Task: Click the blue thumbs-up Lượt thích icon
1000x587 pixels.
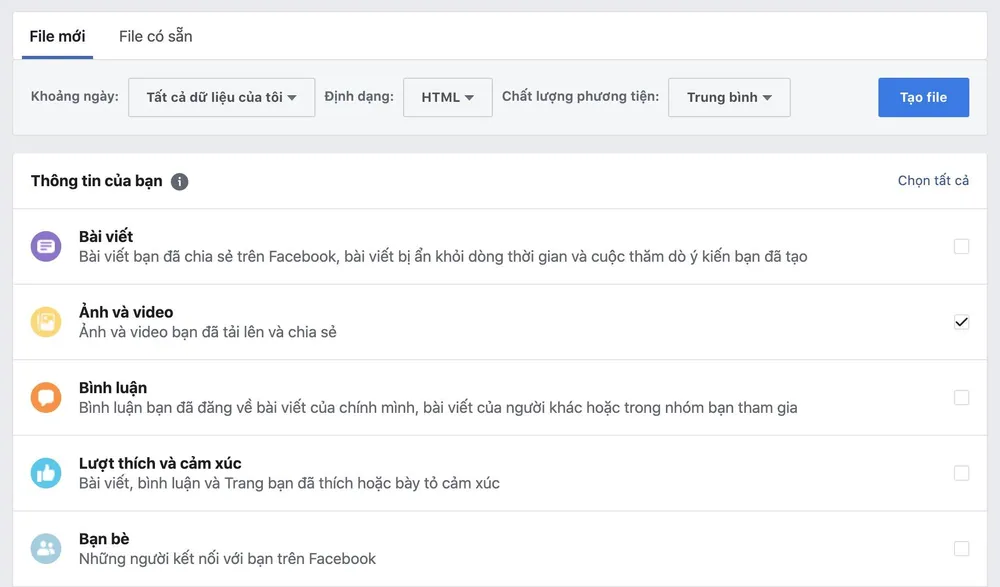Action: [x=46, y=472]
